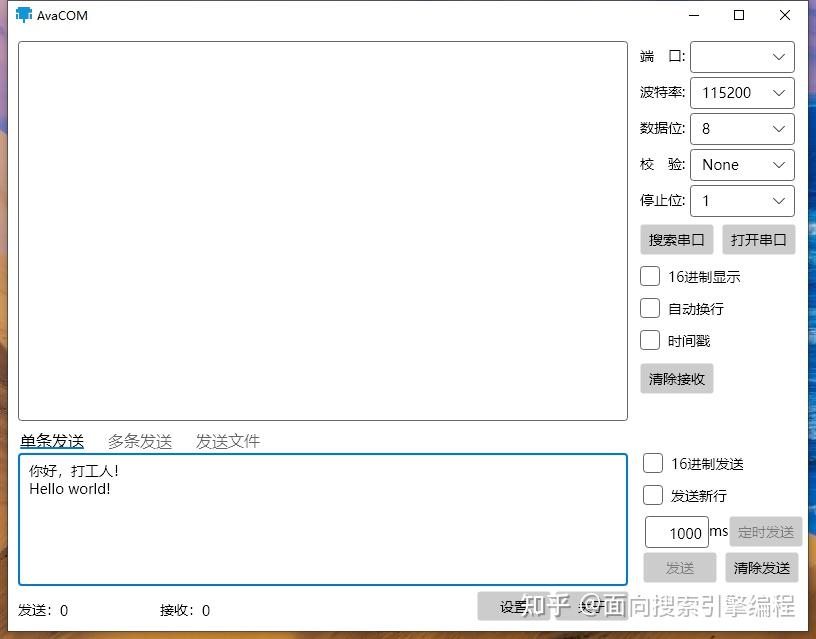This screenshot has width=816, height=639.
Task: Open the 停止位 dropdown showing 1
Action: tap(742, 201)
